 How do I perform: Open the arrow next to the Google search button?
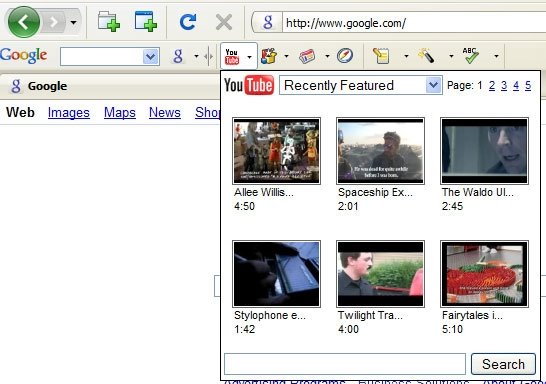[x=196, y=56]
